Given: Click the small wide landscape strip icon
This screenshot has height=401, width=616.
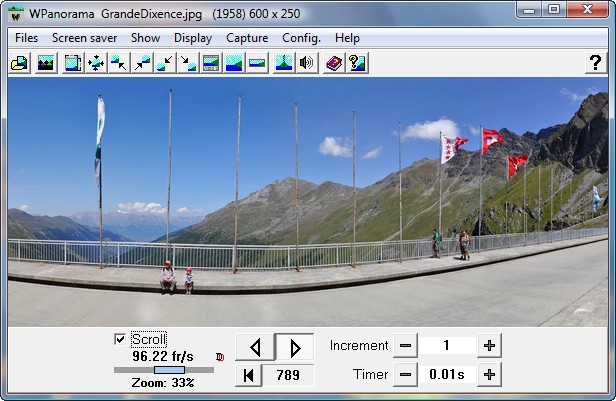Looking at the screenshot, I should tap(257, 63).
